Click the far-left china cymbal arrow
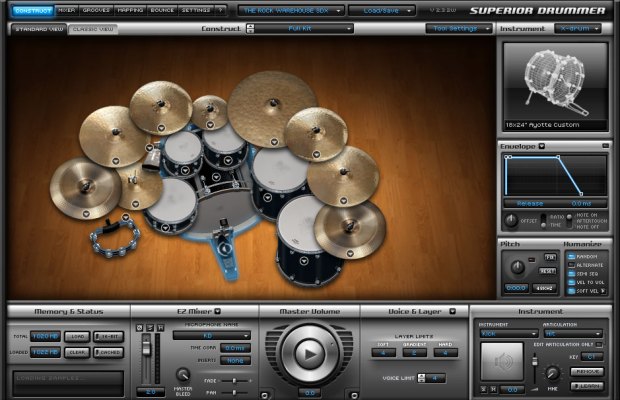Viewport: 620px width, 400px height. (x=86, y=214)
